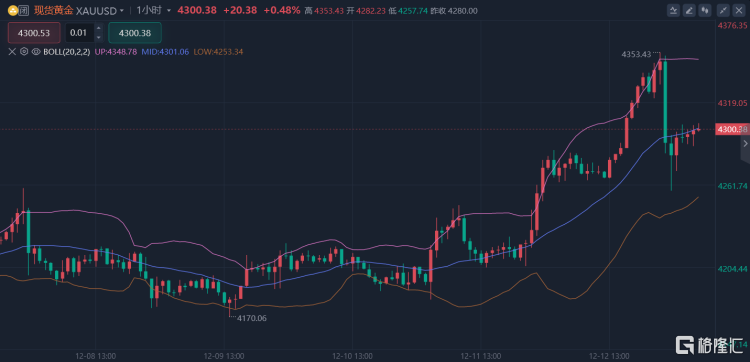Click the 4261.74 price axis label
Image resolution: width=750 pixels, height=362 pixels.
[x=733, y=186]
